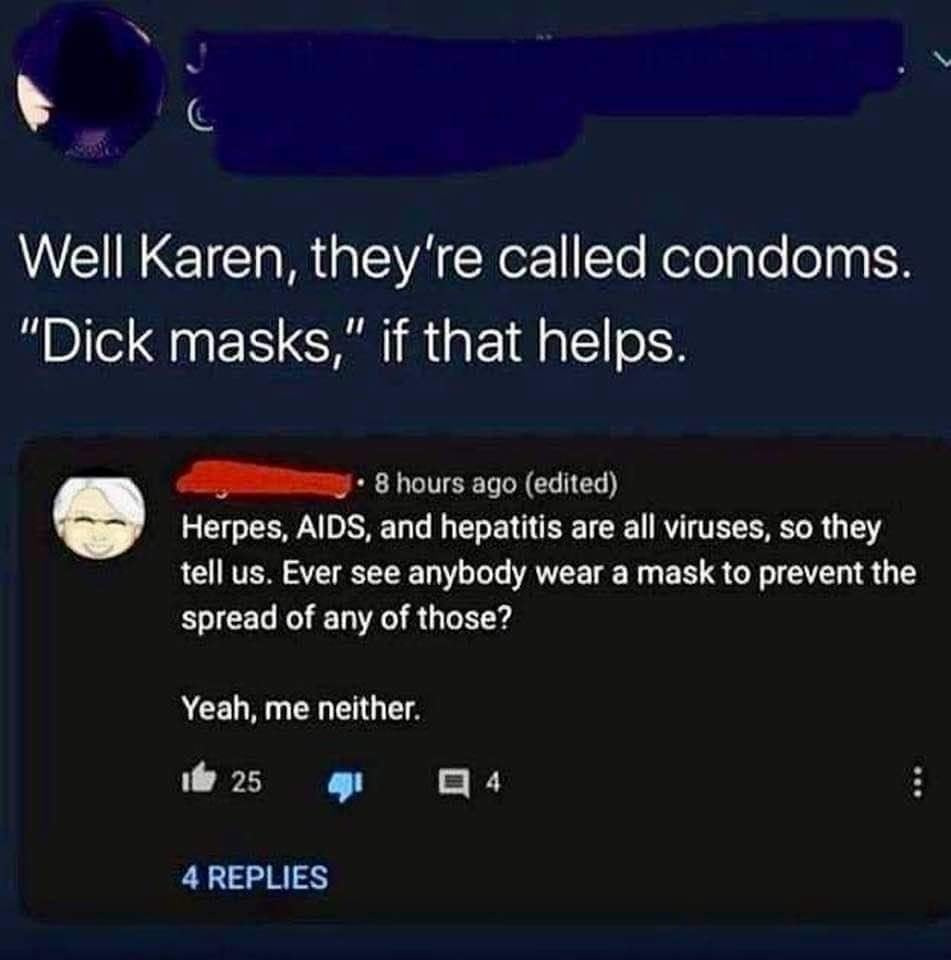This screenshot has height=960, width=951.
Task: Open the embedded comment screenshot image
Action: coord(484,680)
